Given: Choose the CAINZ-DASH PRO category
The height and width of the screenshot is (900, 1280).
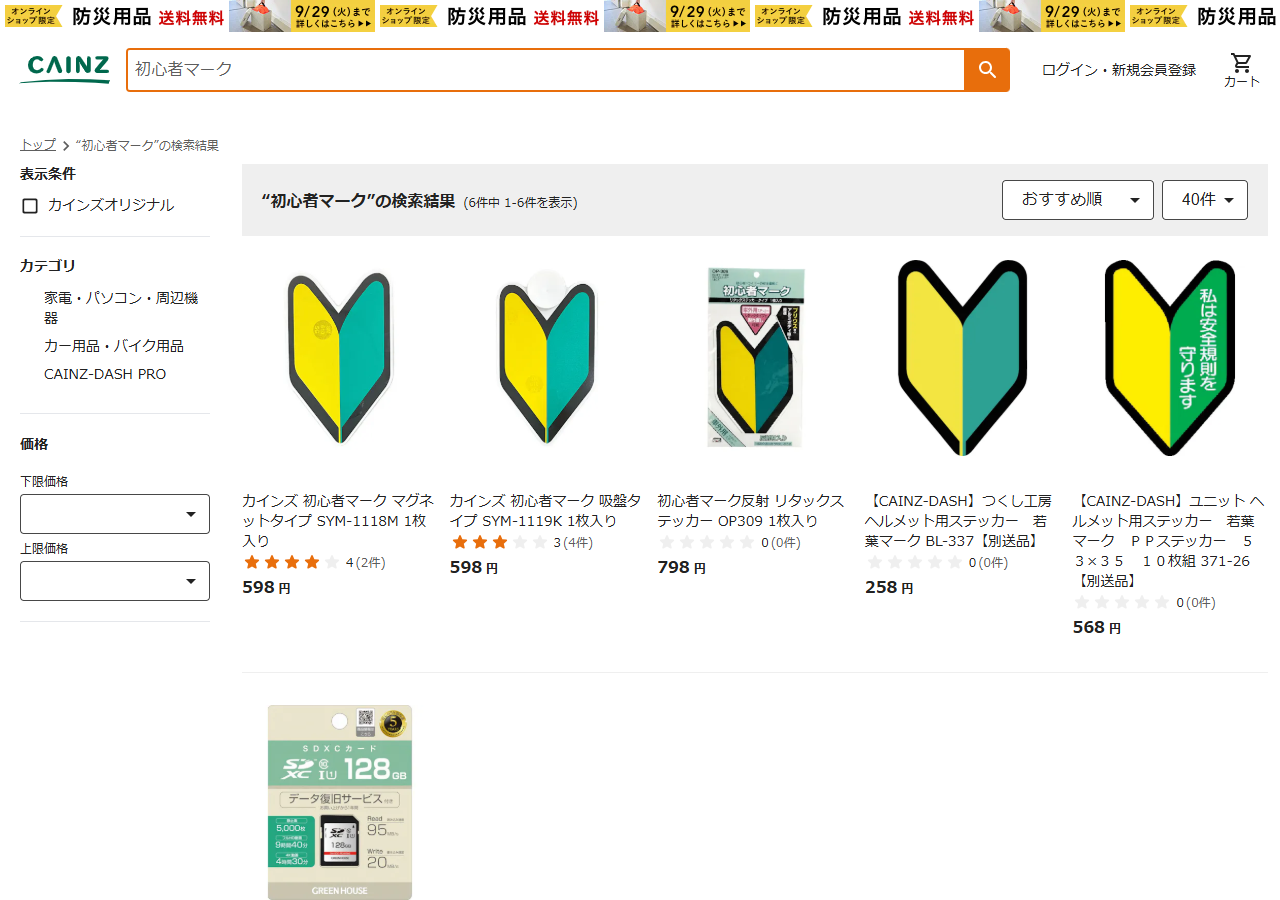Looking at the screenshot, I should (105, 374).
